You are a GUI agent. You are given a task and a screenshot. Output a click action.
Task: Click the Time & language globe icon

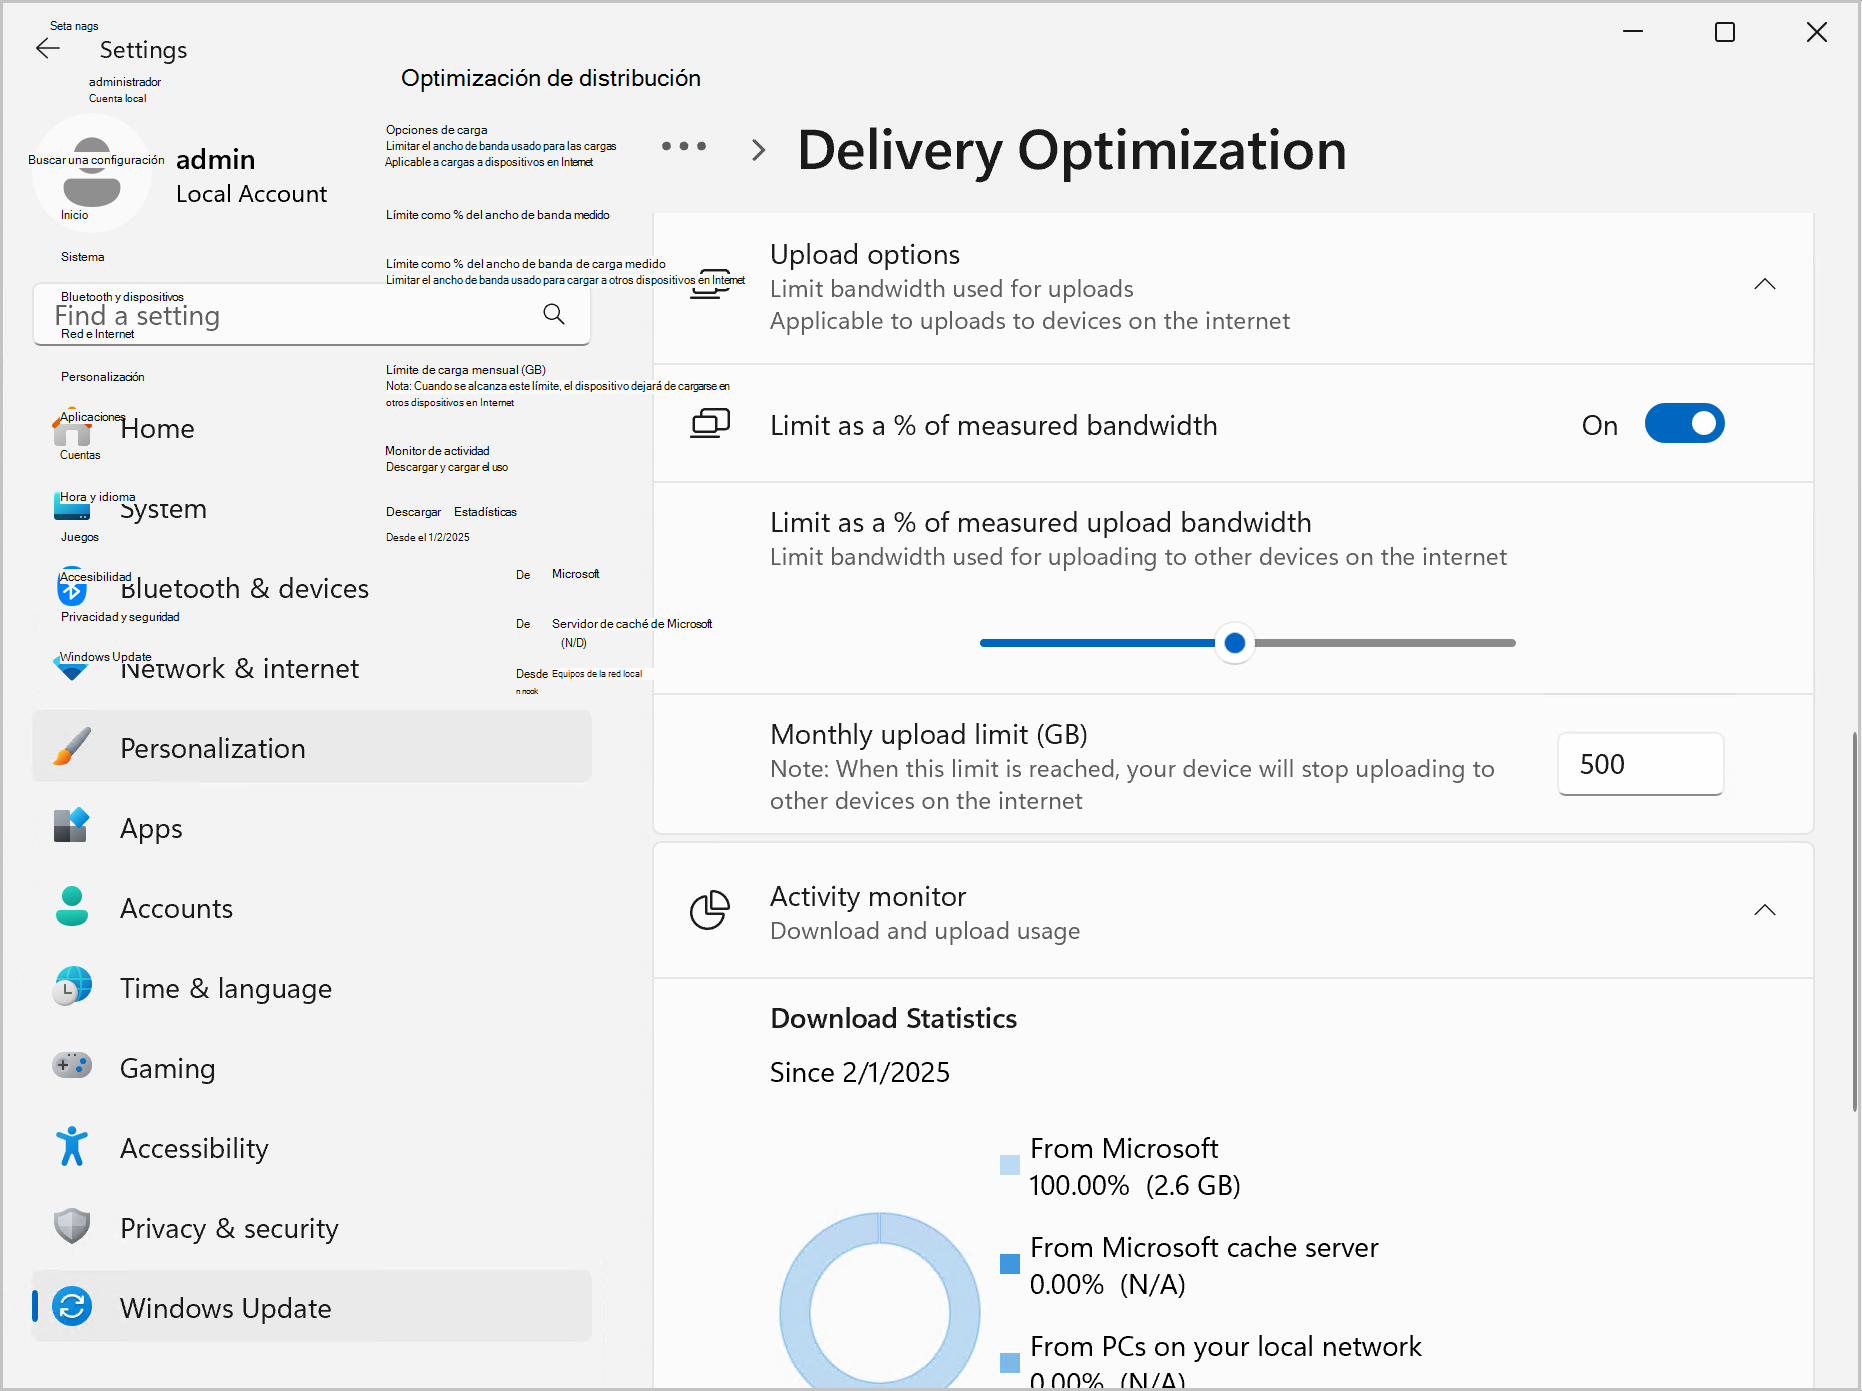[x=72, y=987]
